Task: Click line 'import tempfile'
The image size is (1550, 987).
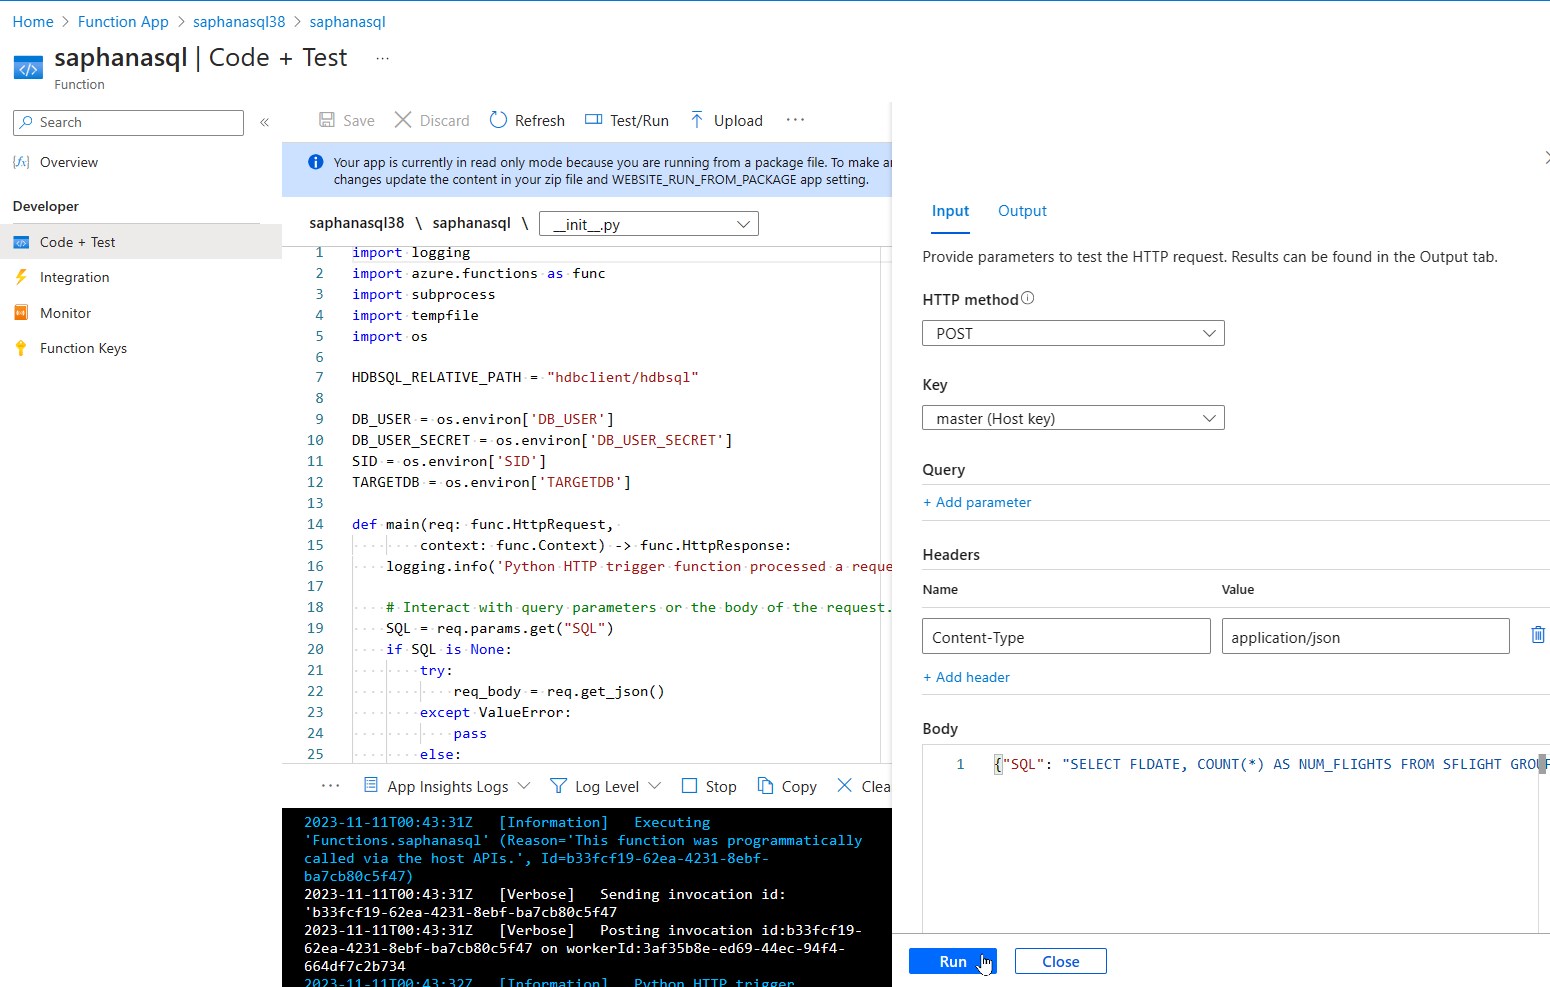Action: click(415, 315)
